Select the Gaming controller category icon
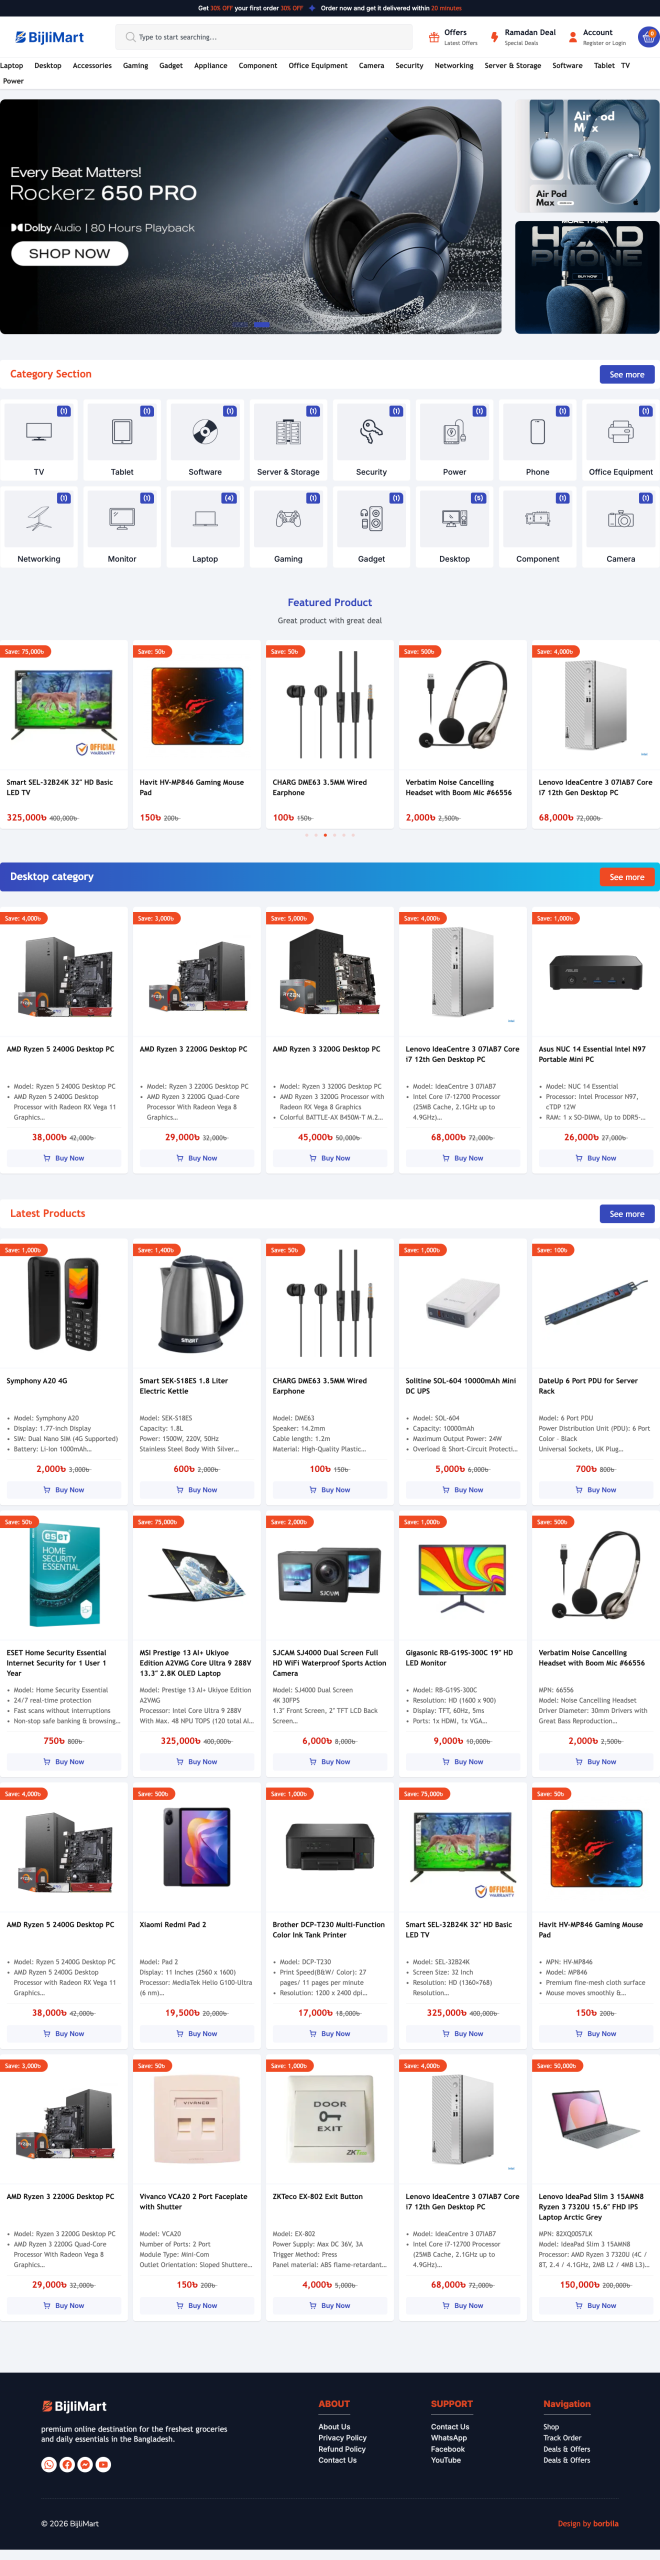 point(288,519)
